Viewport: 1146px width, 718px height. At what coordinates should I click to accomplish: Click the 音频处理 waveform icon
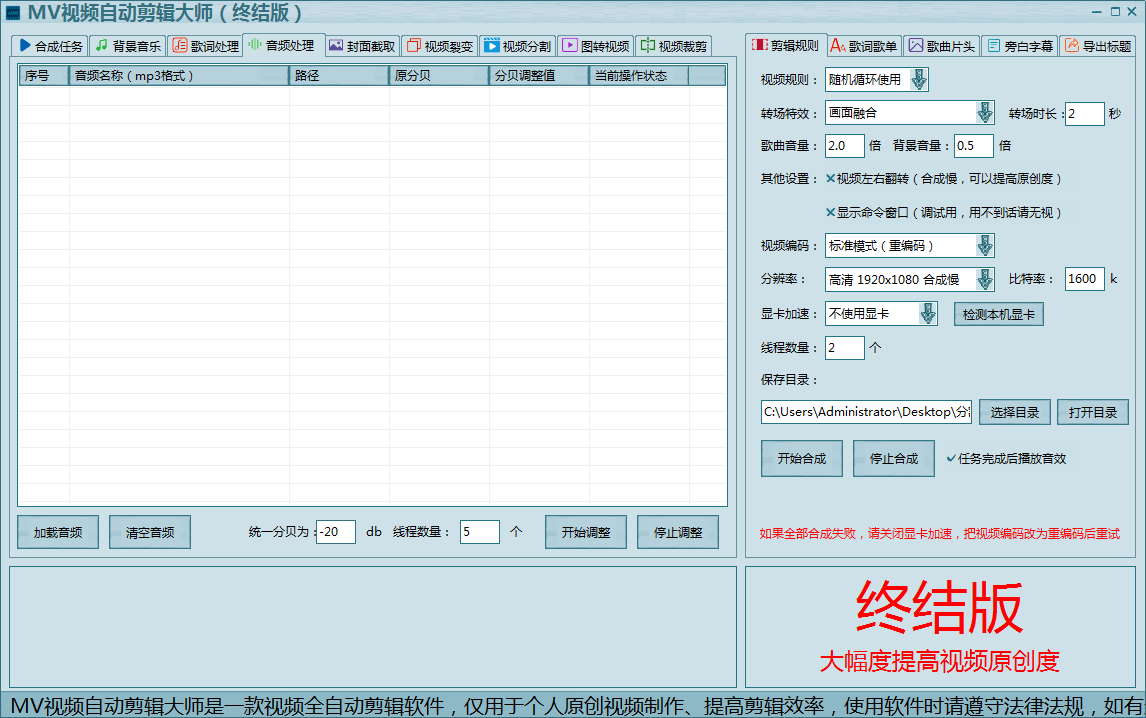point(254,45)
